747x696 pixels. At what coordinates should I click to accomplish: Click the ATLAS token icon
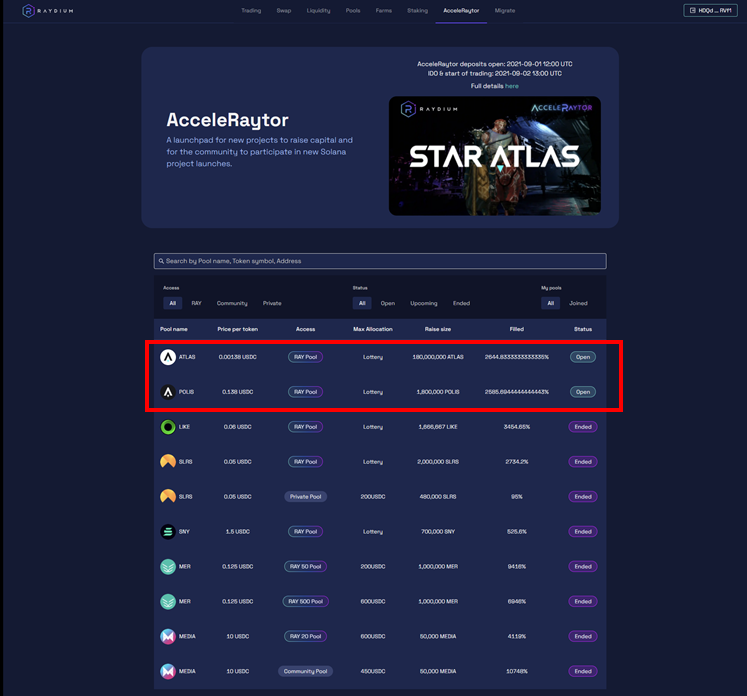coord(168,357)
